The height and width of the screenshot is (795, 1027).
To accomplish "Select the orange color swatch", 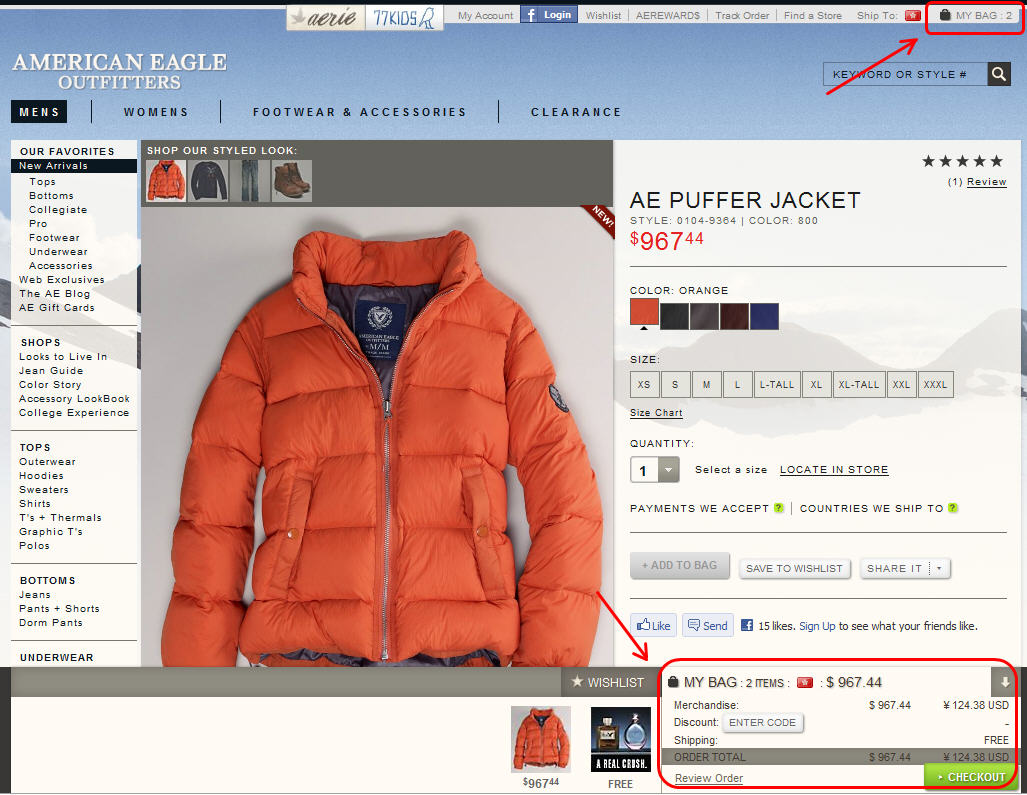I will (644, 312).
